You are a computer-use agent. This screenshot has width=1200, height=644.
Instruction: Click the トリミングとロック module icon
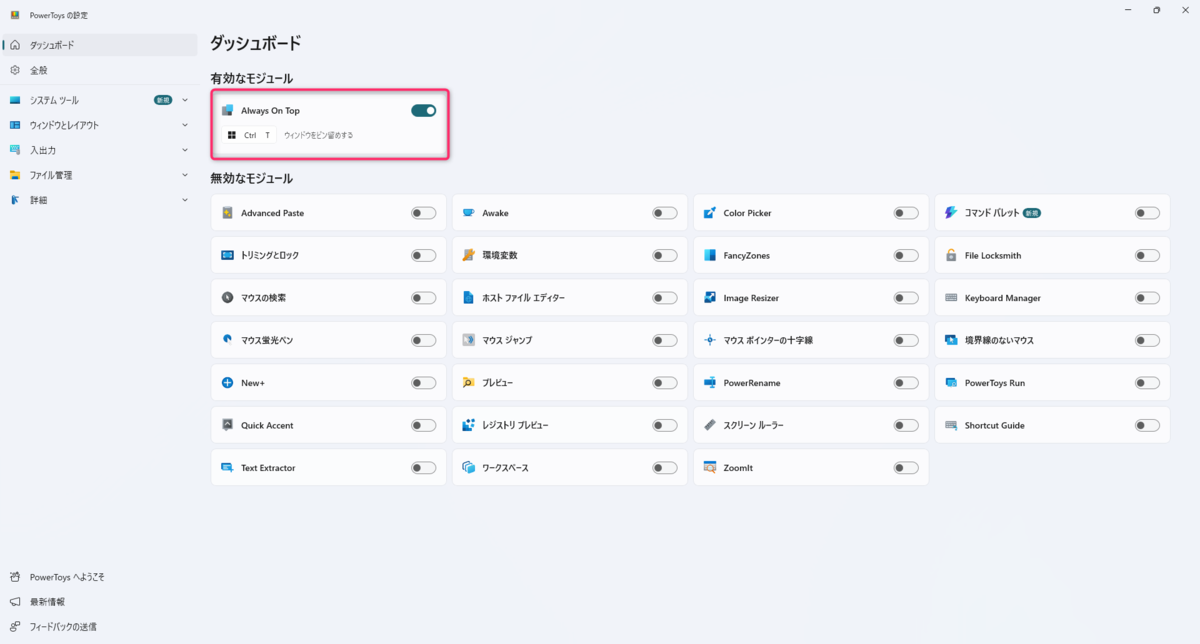(227, 255)
